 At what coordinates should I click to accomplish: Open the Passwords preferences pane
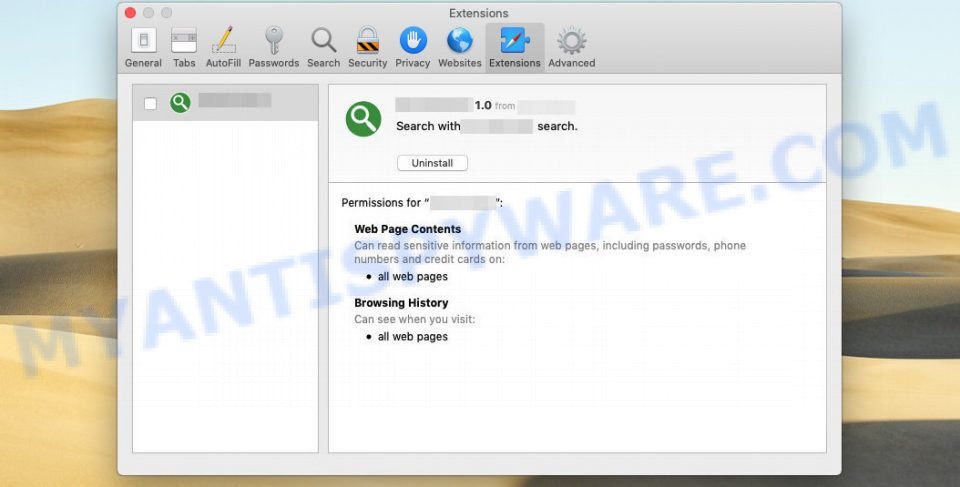click(274, 48)
